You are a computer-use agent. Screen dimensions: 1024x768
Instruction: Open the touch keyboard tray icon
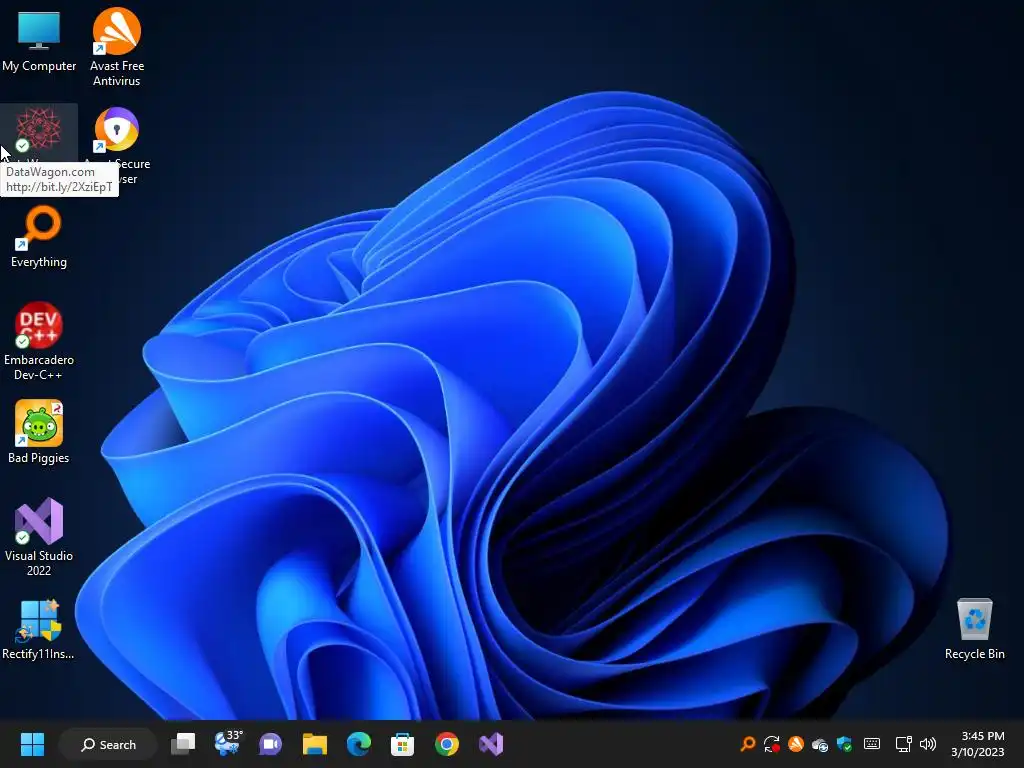coord(871,744)
